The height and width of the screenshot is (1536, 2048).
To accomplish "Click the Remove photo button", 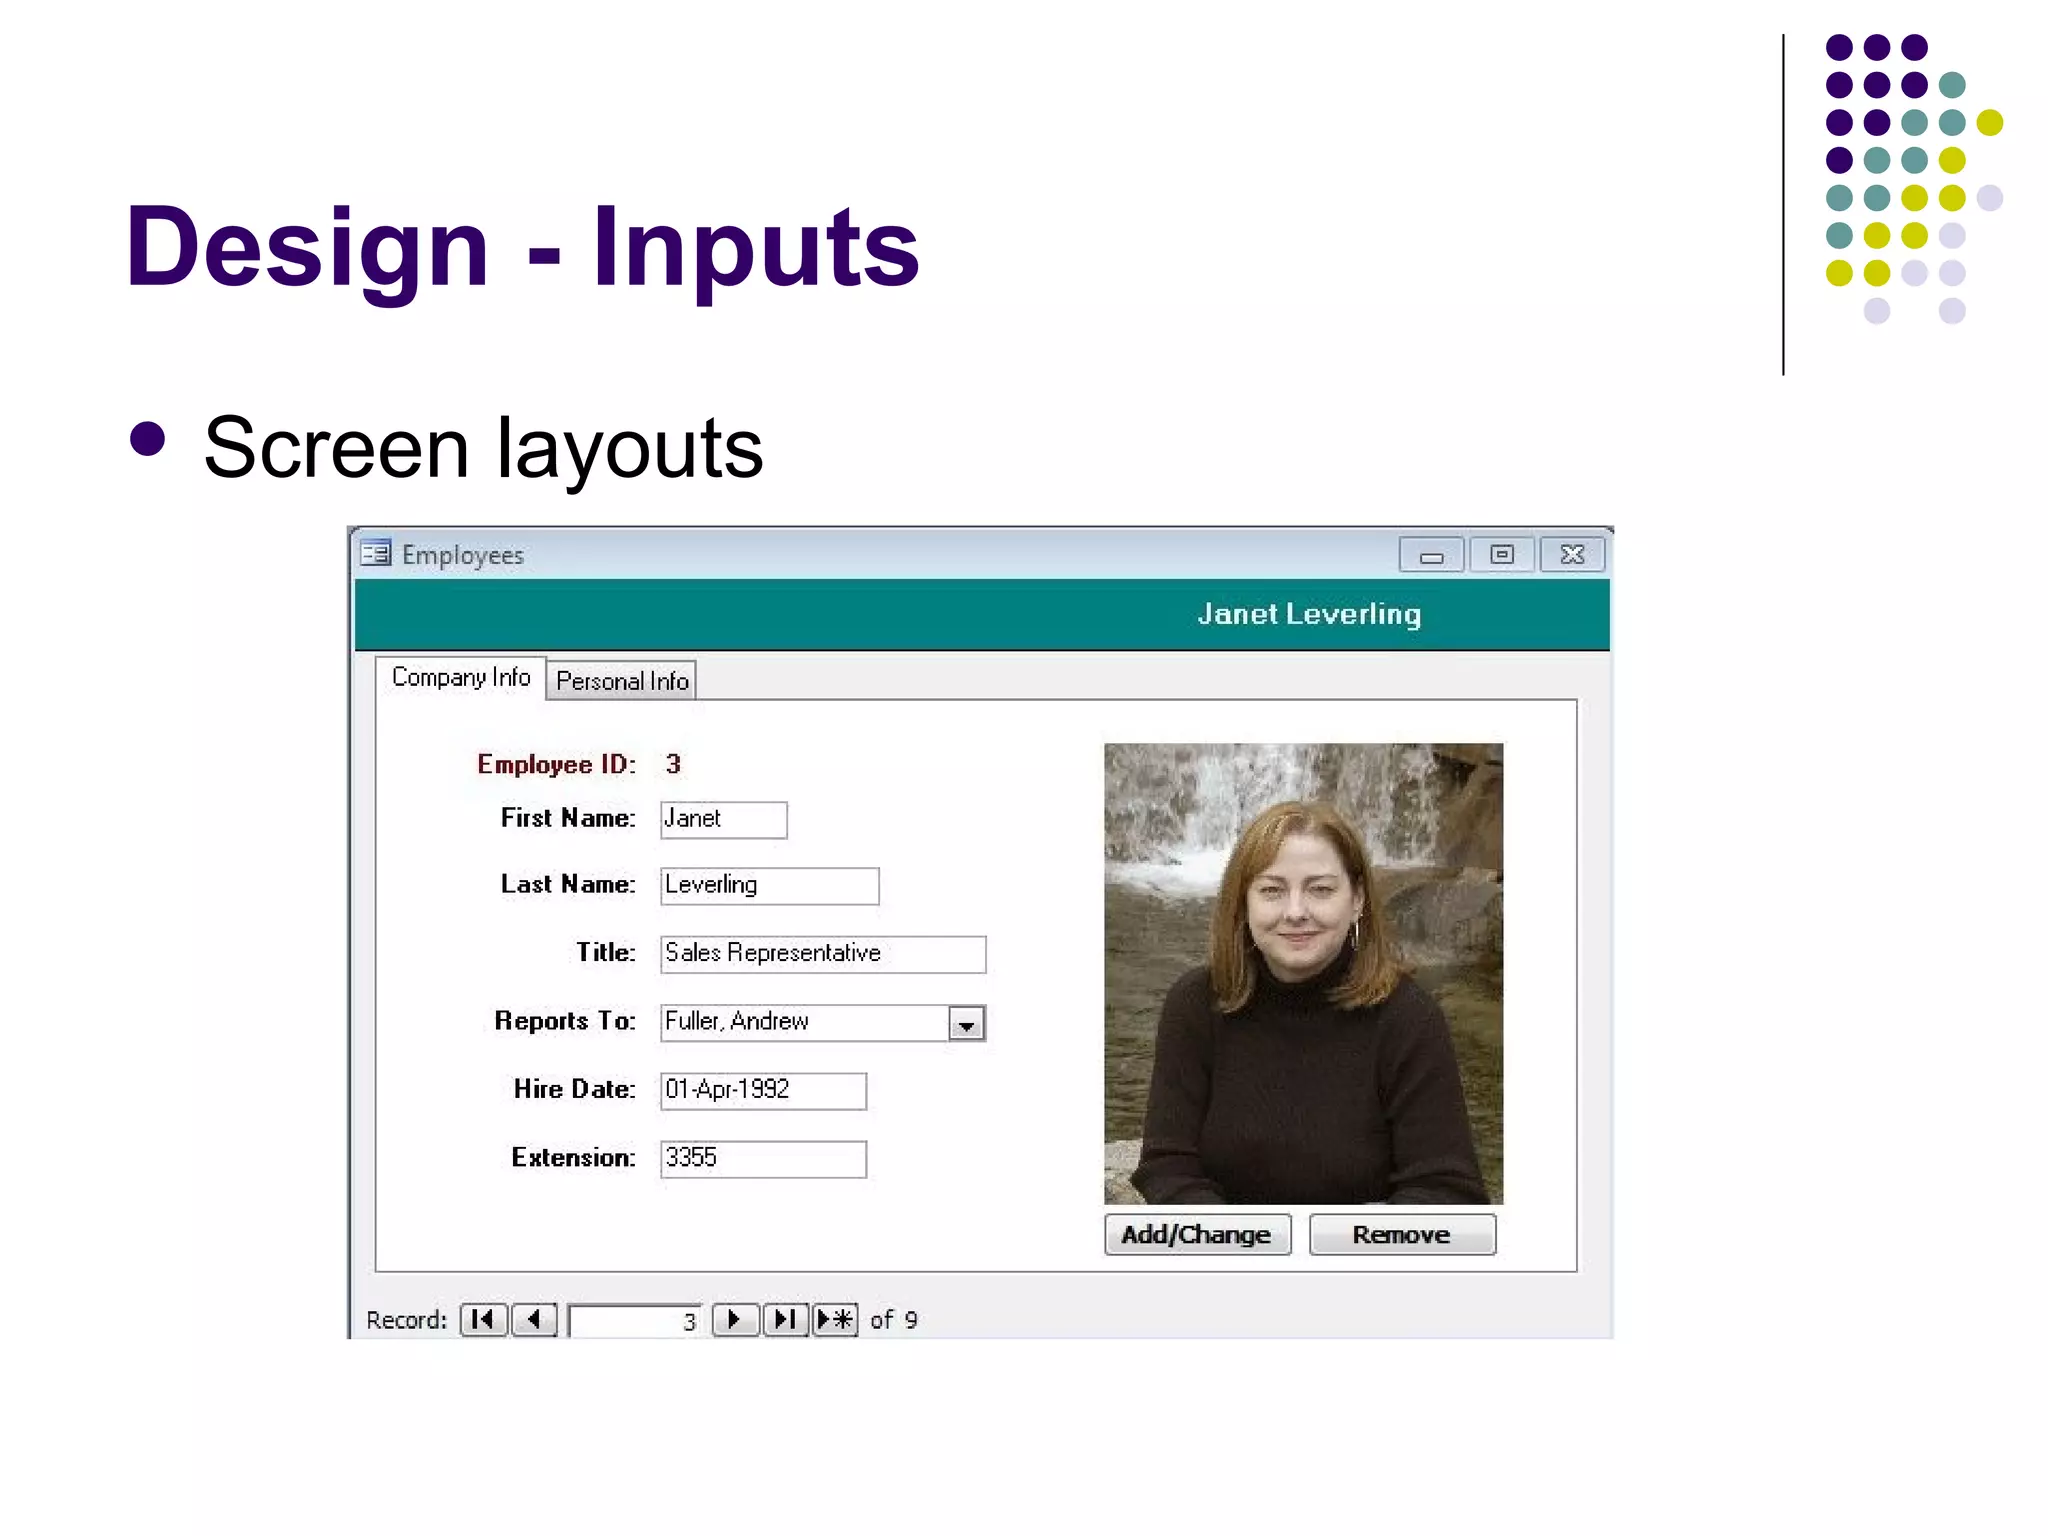I will pos(1402,1234).
